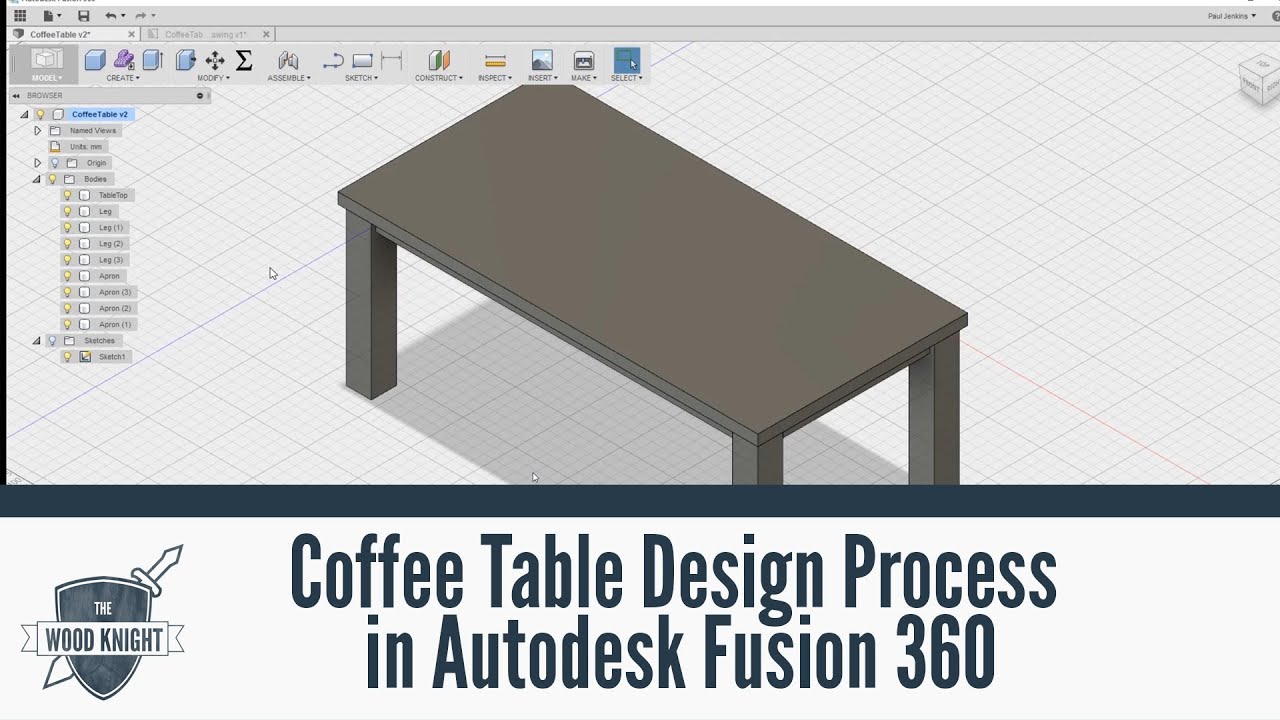
Task: Select the TableTop body in browser
Action: click(x=113, y=195)
